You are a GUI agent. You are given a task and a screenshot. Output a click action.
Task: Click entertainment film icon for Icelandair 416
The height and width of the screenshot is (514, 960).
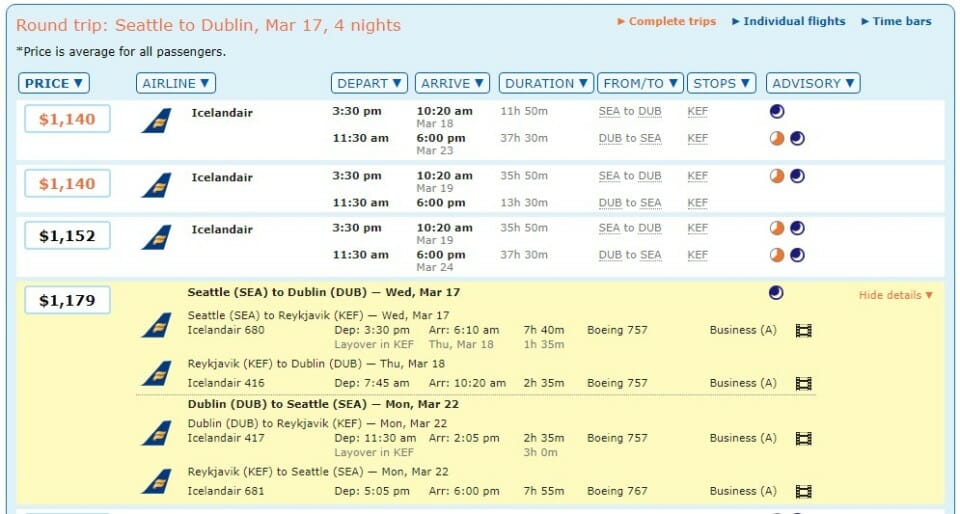(803, 384)
